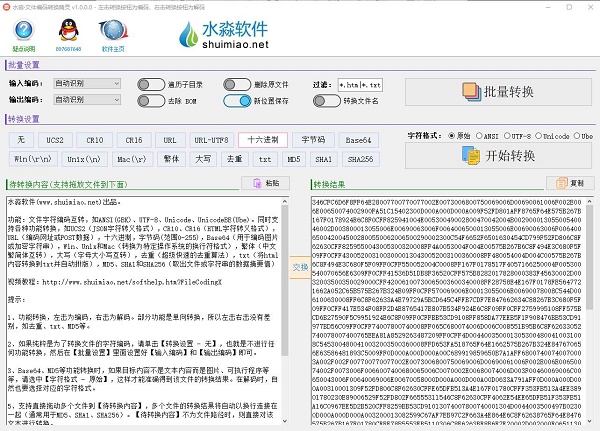The height and width of the screenshot is (431, 600).
Task: Click the QQ penguin contact icon
Action: (x=68, y=30)
